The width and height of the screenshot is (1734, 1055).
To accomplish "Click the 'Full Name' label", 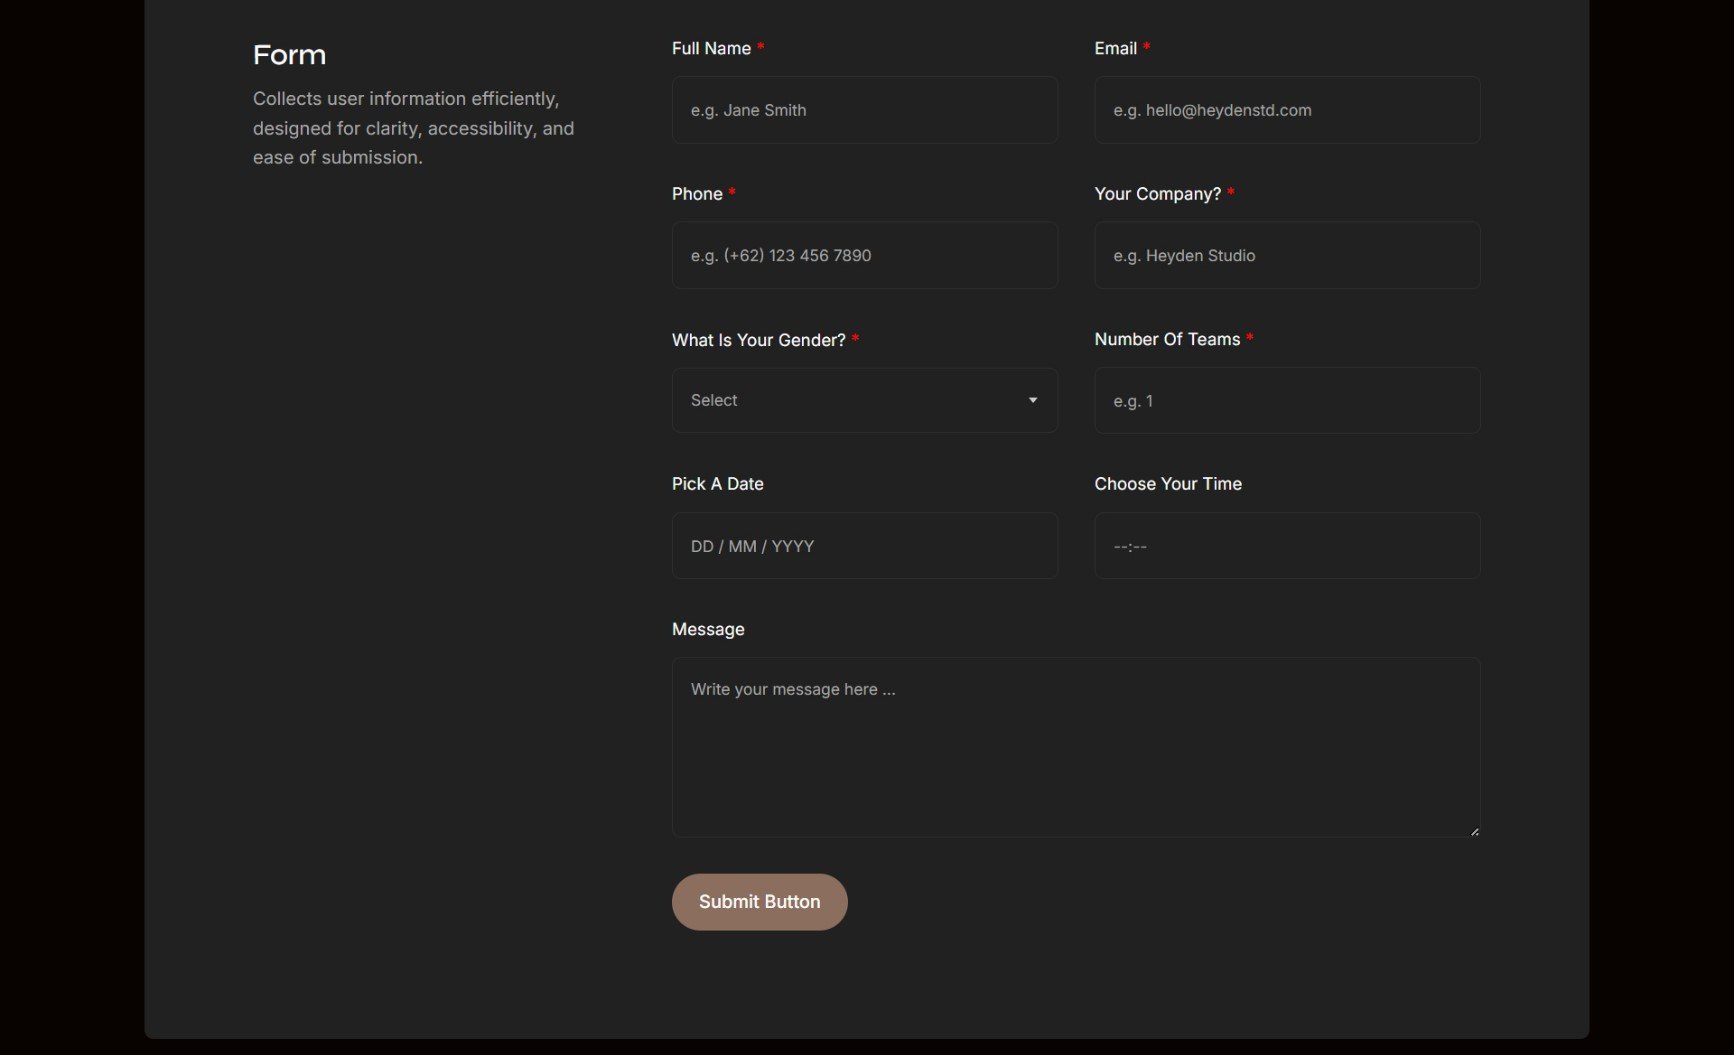I will coord(711,48).
